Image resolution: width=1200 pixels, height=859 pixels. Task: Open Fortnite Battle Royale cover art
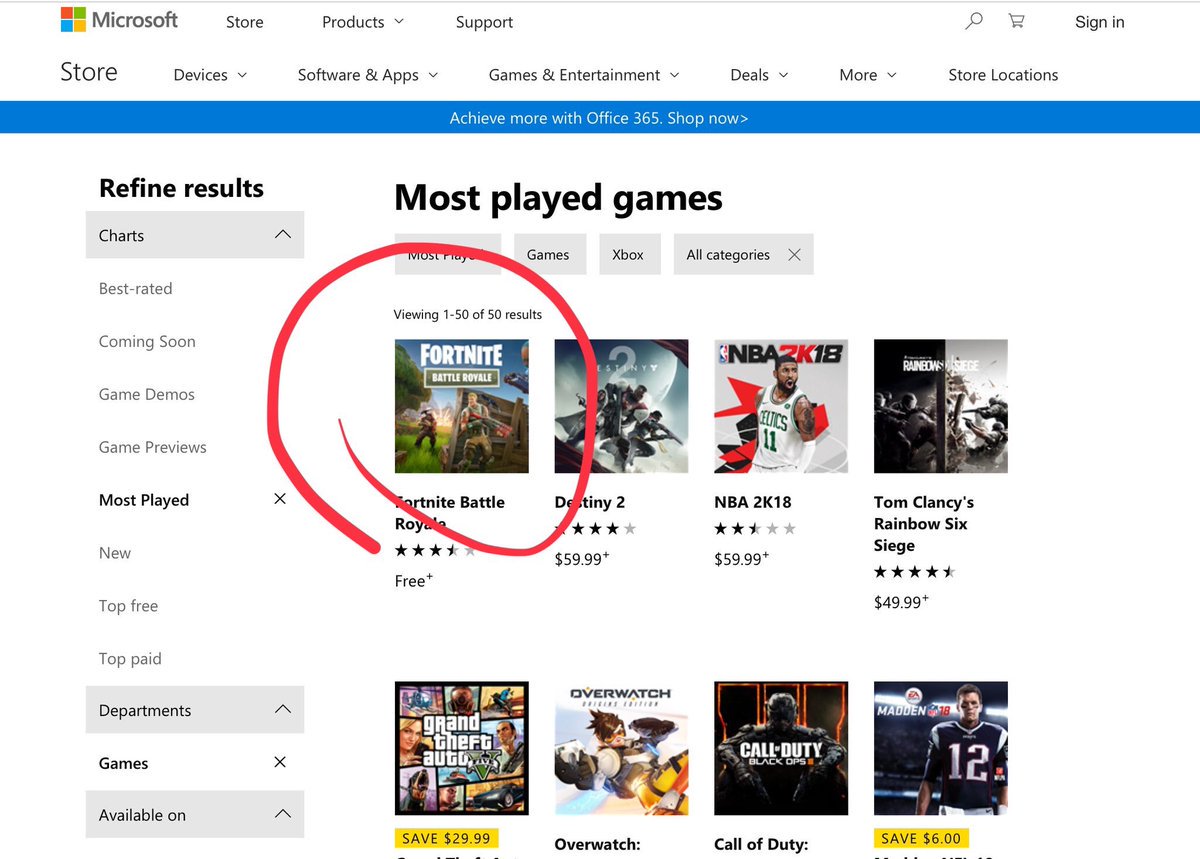click(x=462, y=406)
